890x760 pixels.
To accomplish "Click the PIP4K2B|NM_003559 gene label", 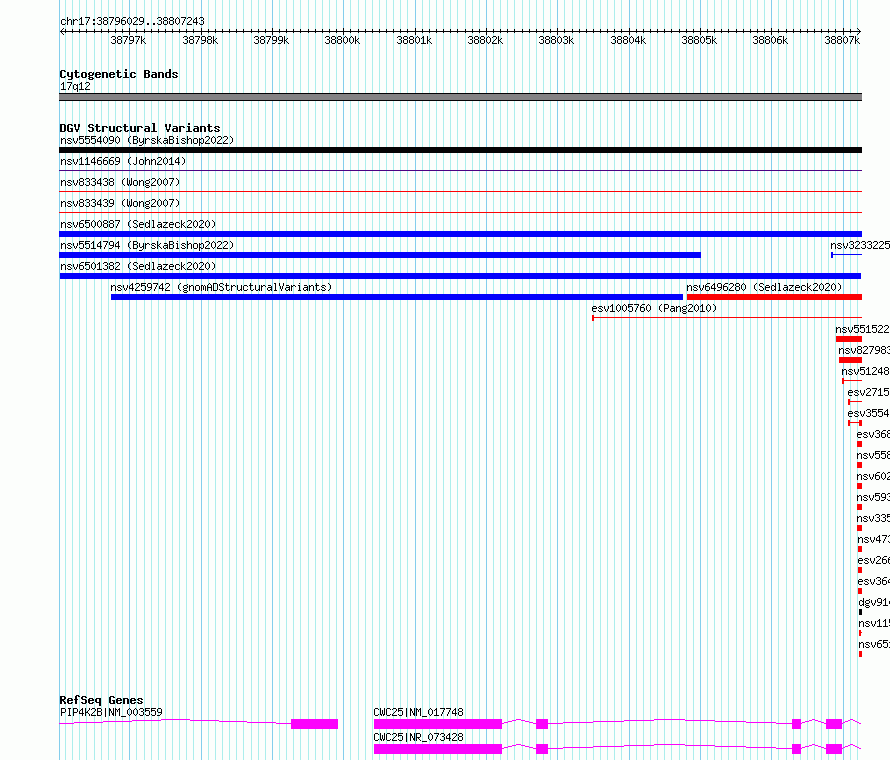I will (111, 712).
